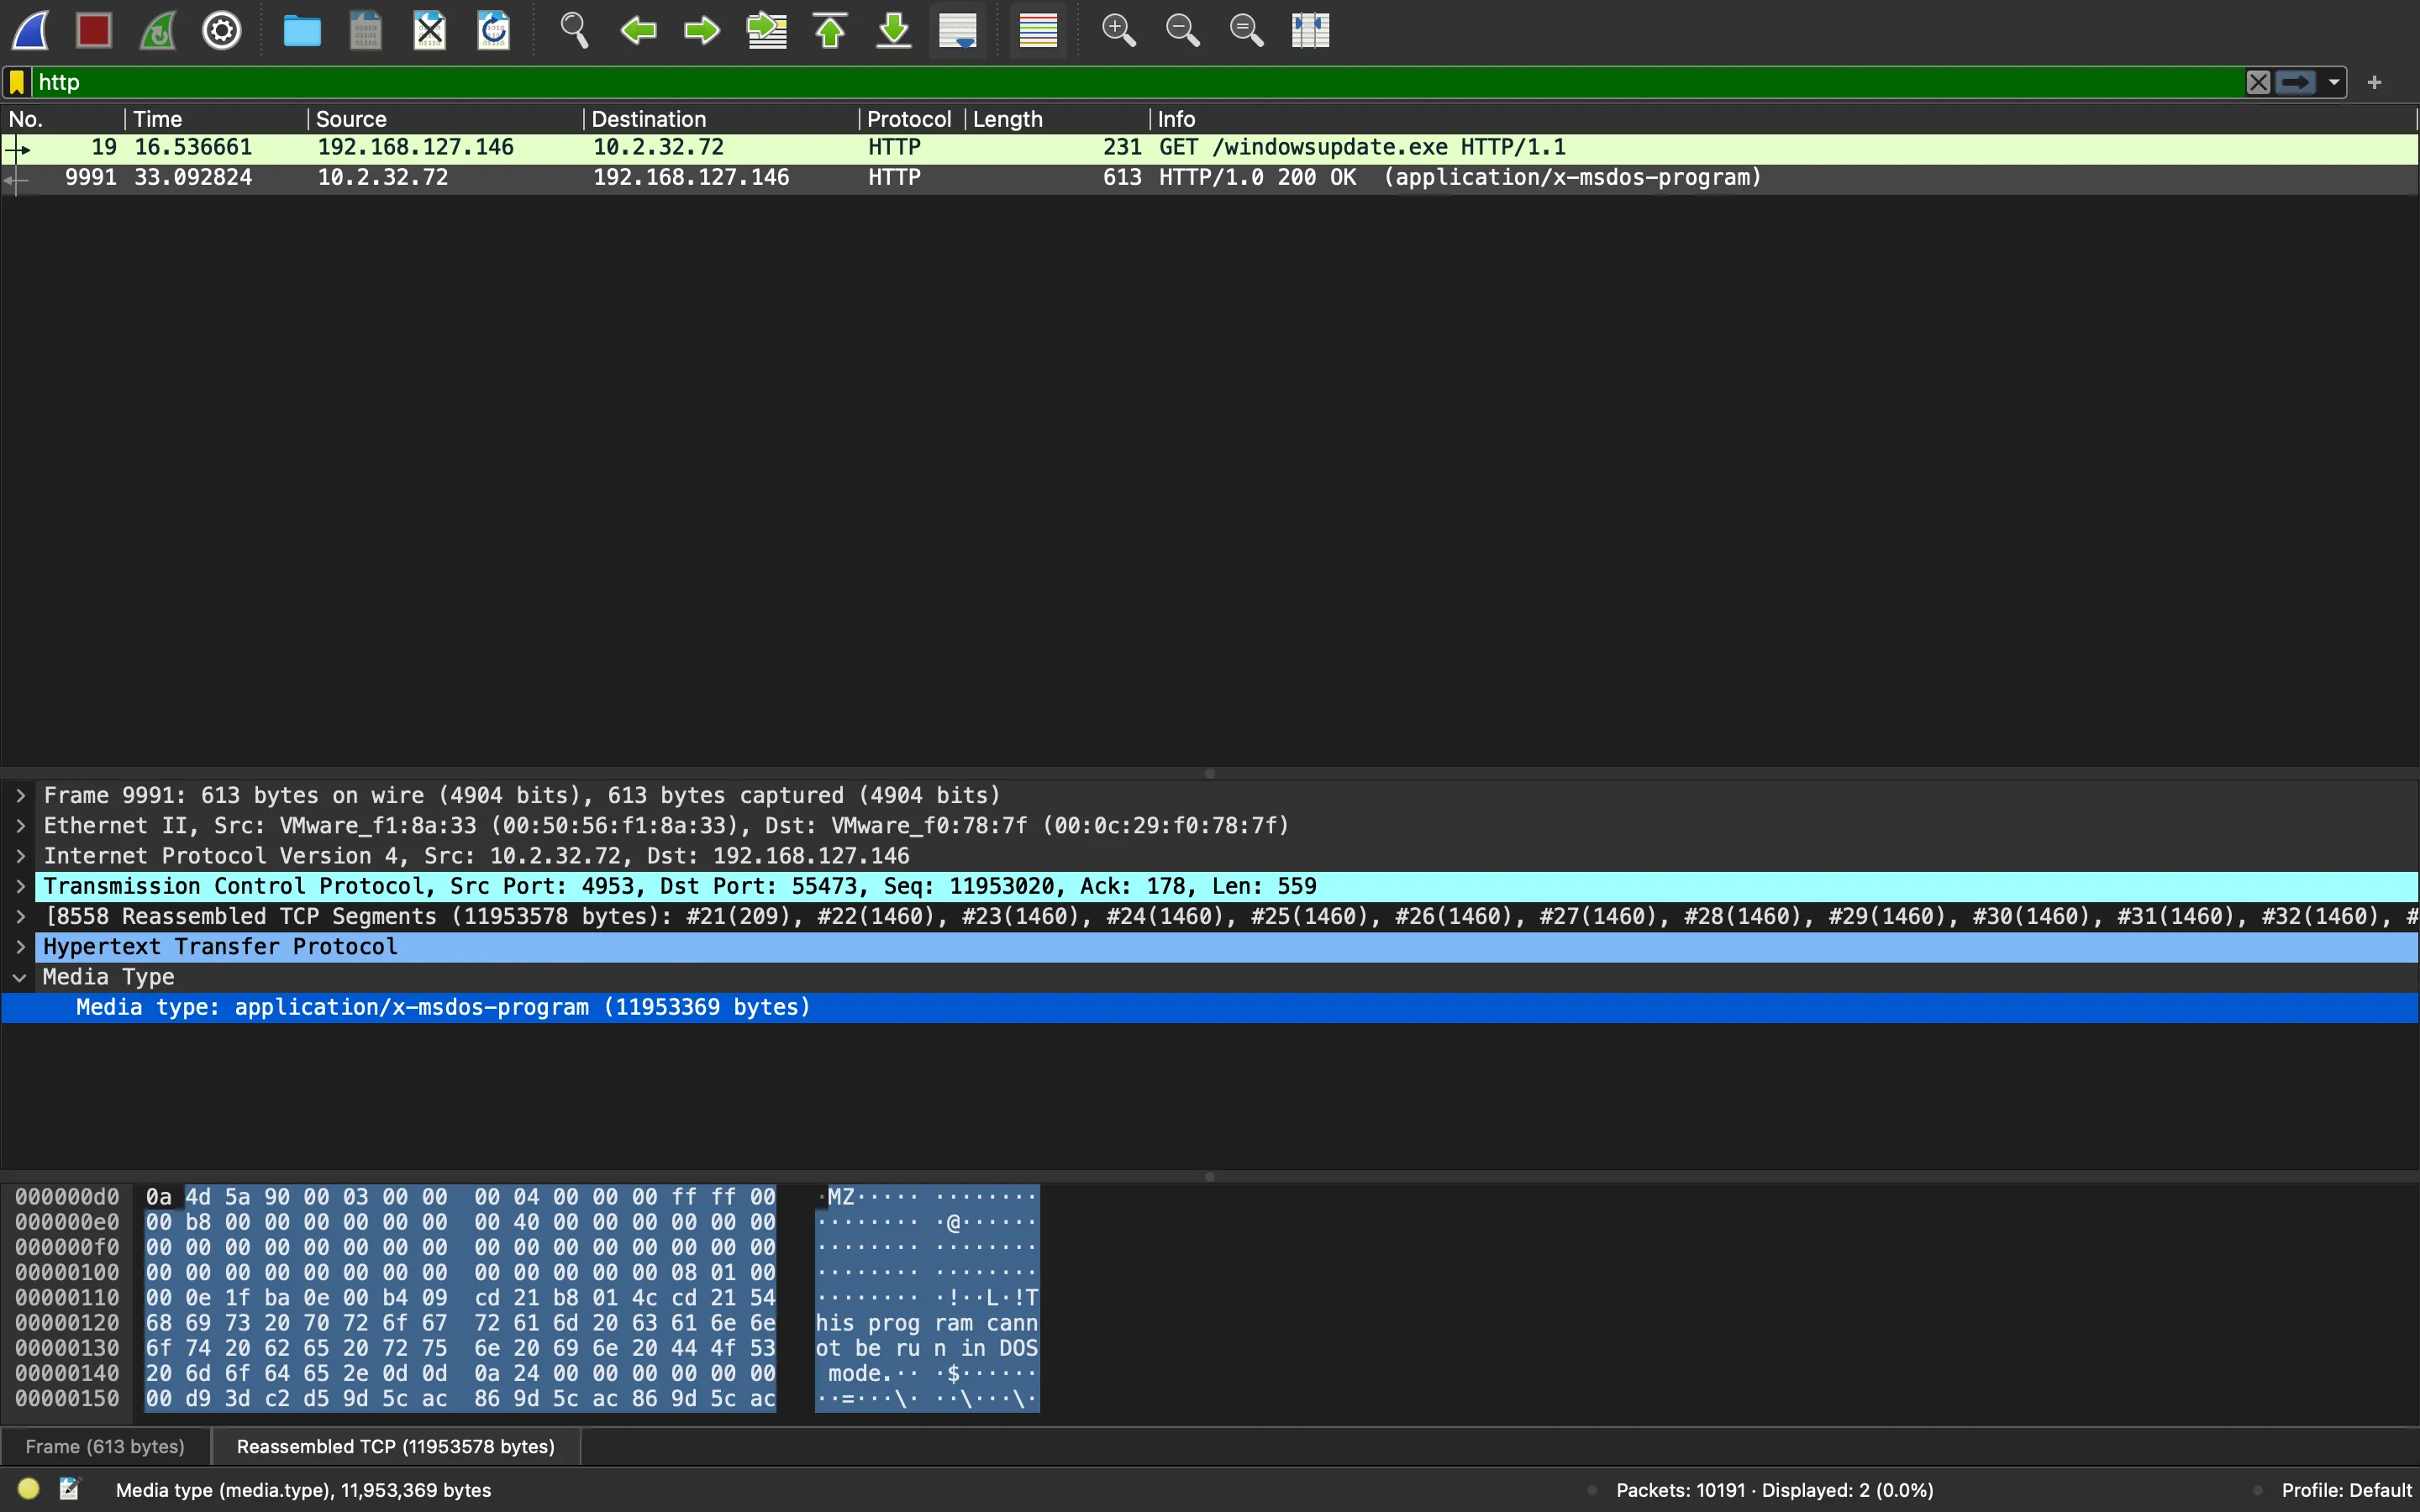Screen dimensions: 2420x1512
Task: Click time value 33.092824
Action: pos(193,178)
